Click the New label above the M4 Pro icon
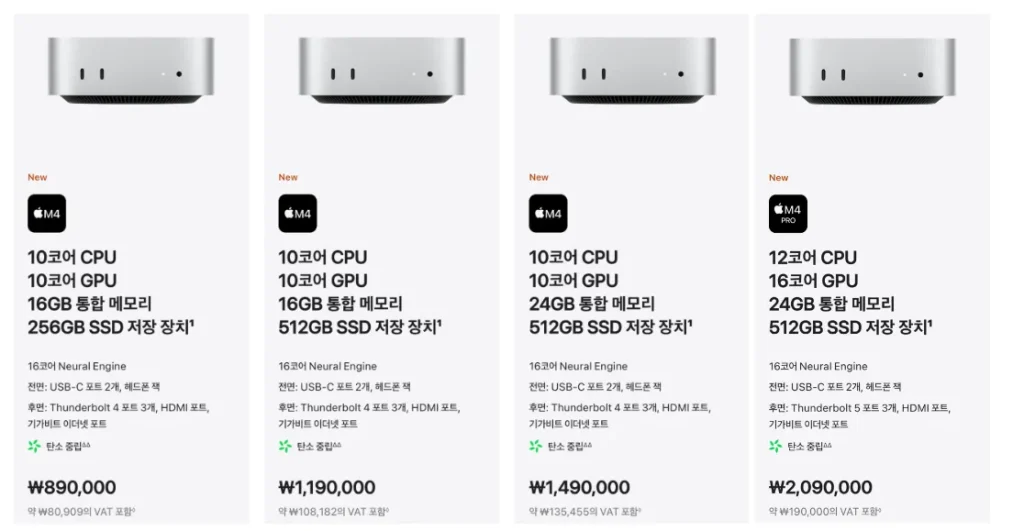Image resolution: width=1024 pixels, height=531 pixels. [778, 178]
